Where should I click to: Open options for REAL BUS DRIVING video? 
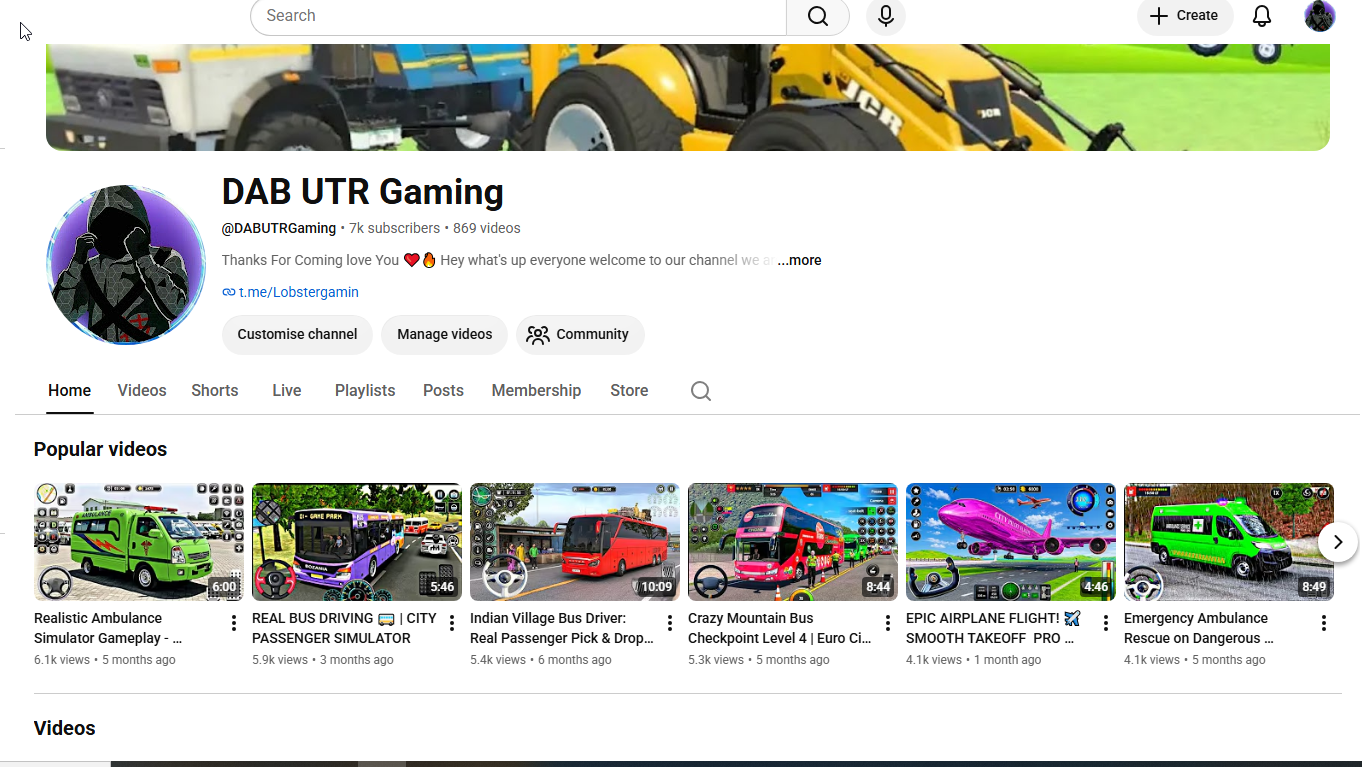tap(452, 623)
